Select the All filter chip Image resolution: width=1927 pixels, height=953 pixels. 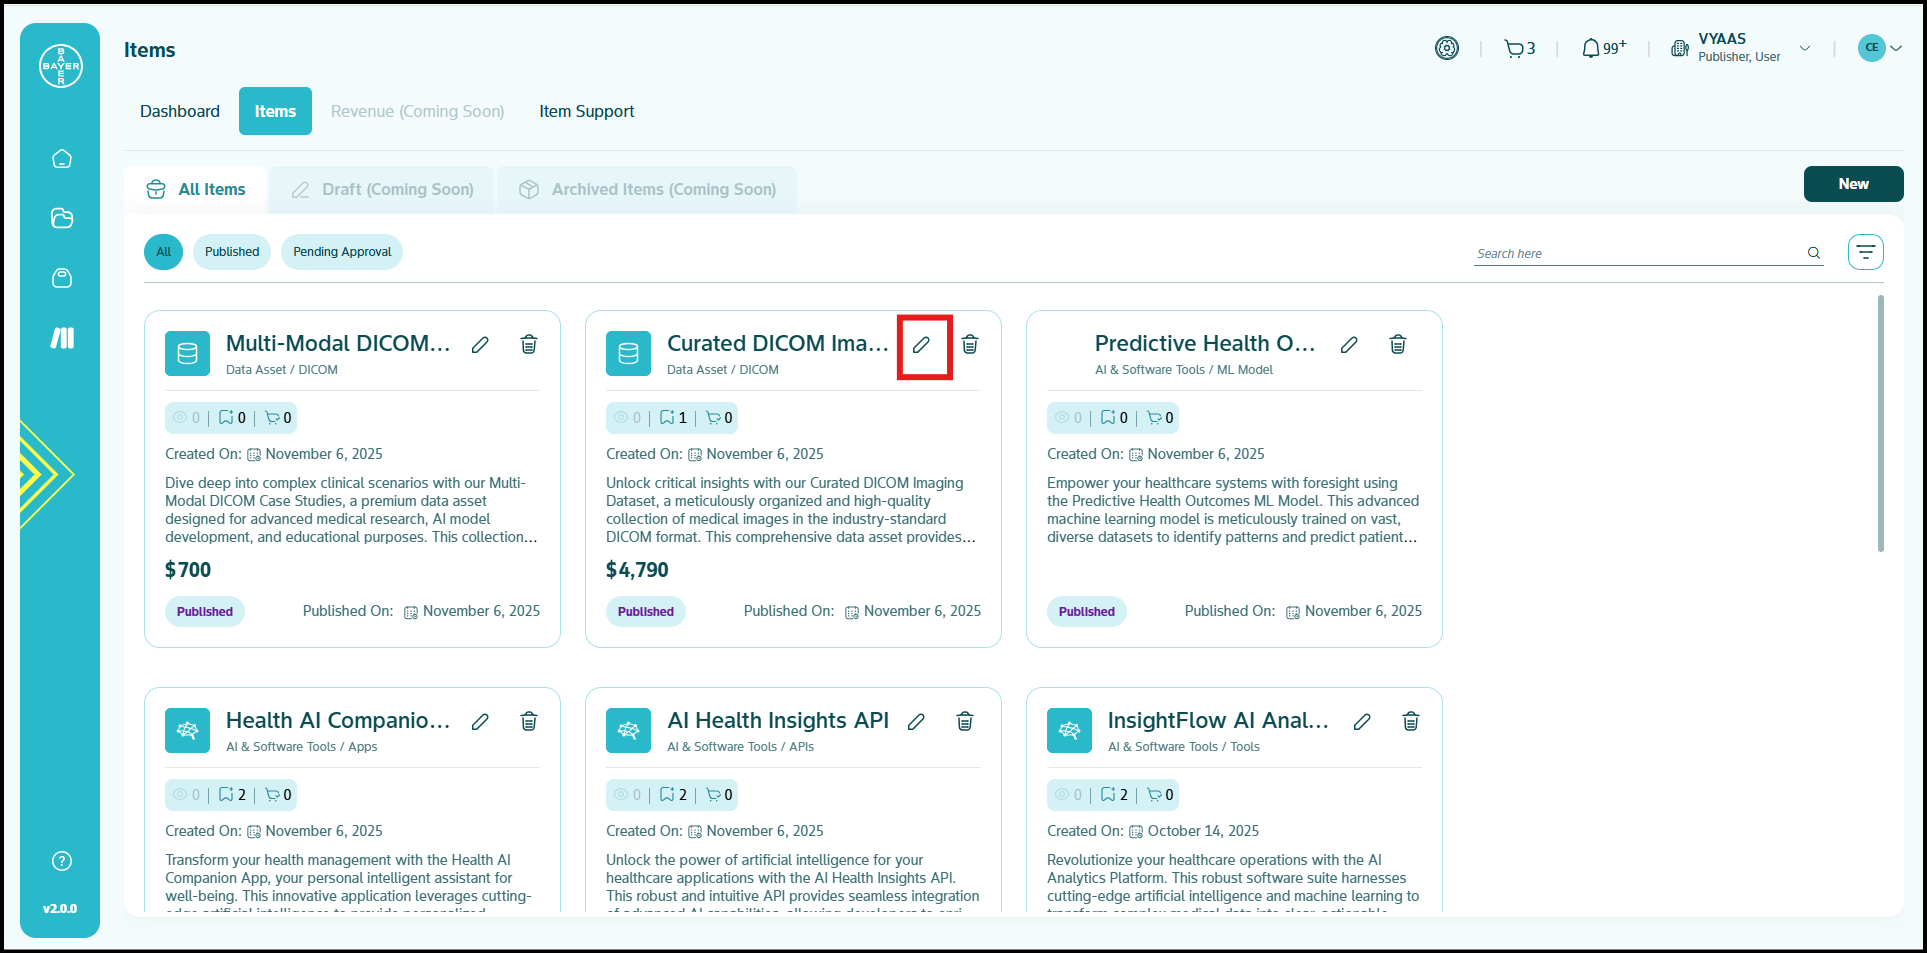[x=163, y=252]
